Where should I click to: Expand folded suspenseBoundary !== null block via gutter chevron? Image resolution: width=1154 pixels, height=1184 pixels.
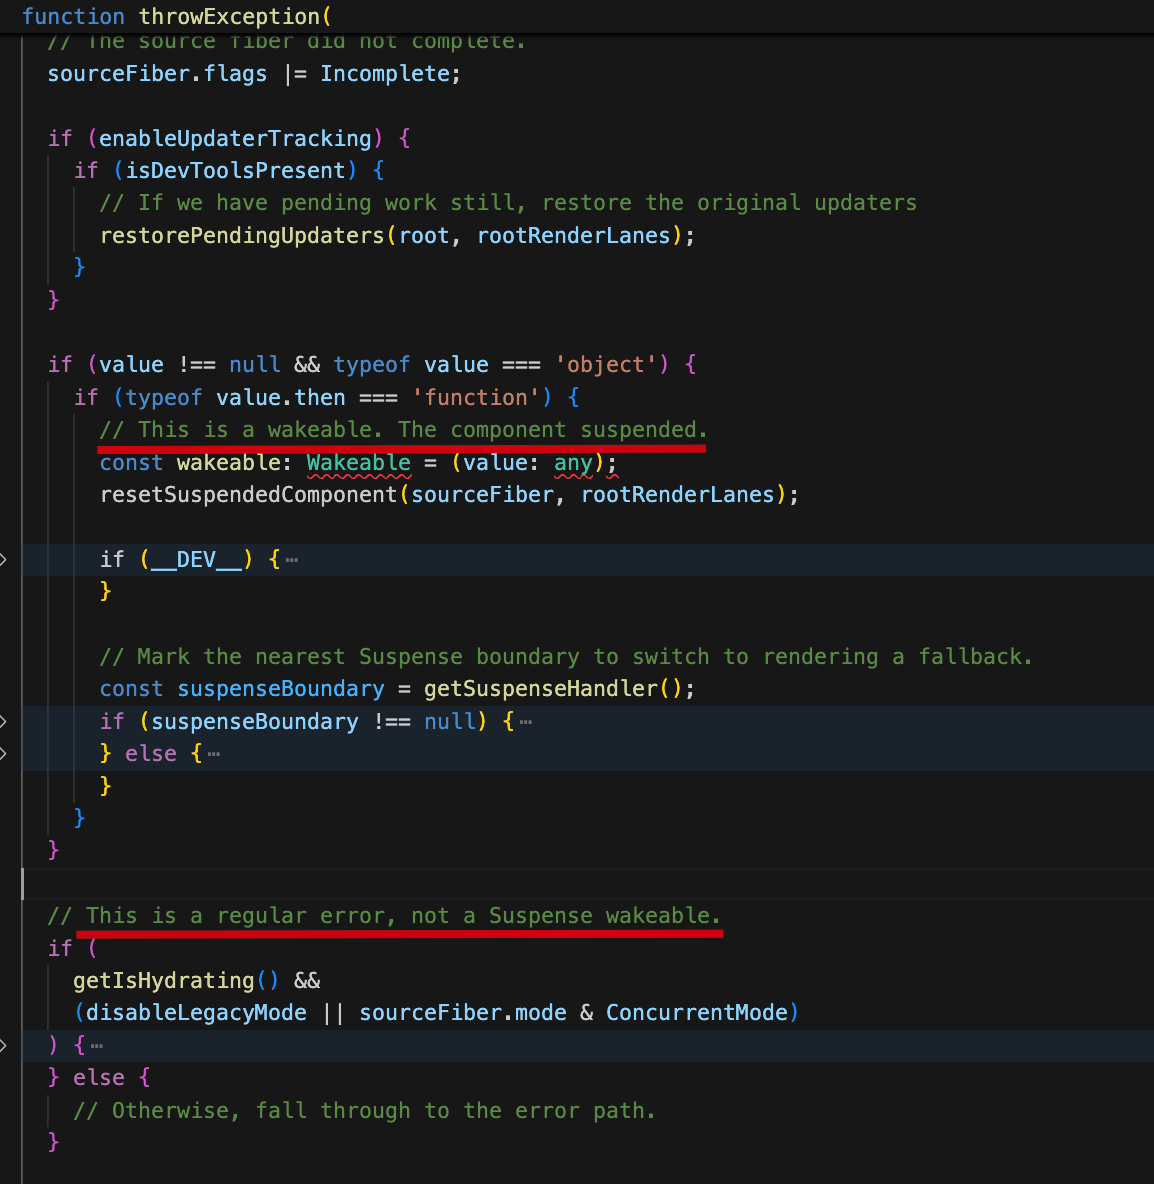[x=4, y=722]
